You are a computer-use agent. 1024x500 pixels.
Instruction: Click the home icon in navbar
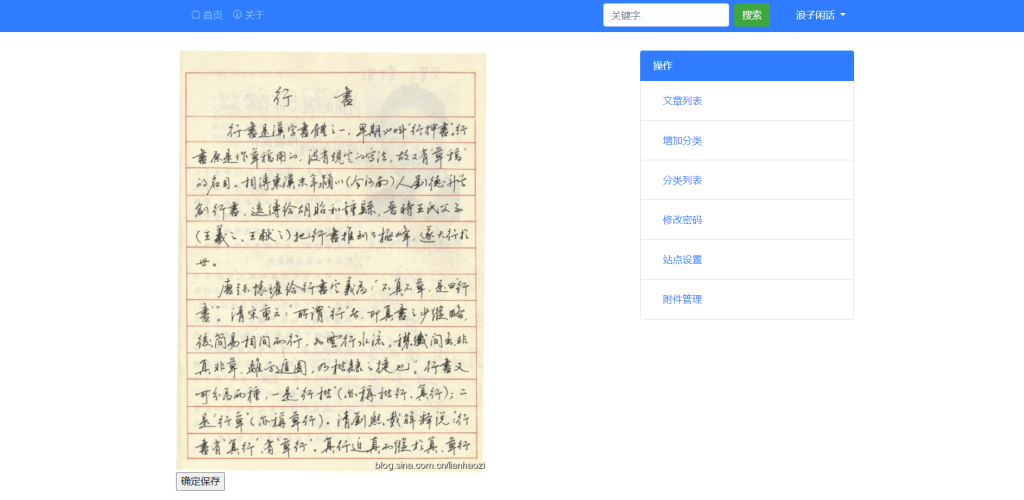(x=195, y=15)
